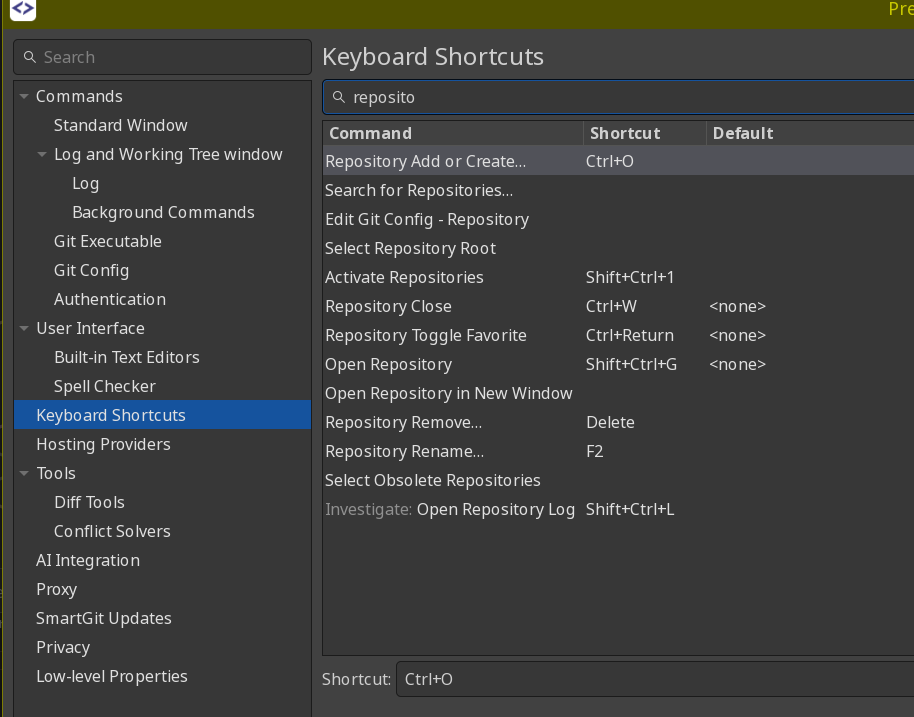
Task: Open the Git Executable preferences page
Action: point(107,241)
